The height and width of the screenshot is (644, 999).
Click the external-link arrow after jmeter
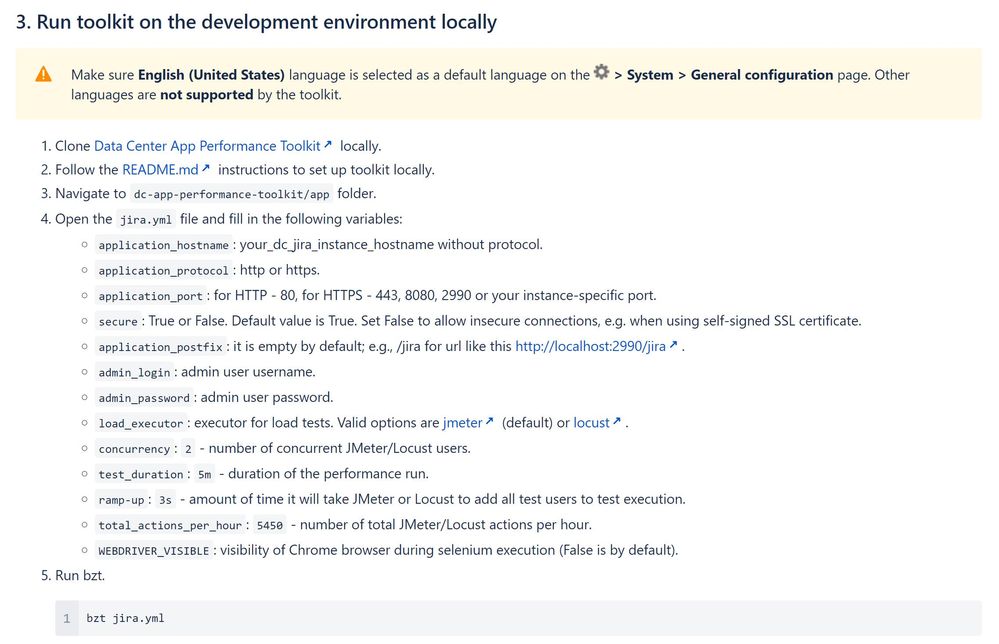pyautogui.click(x=489, y=421)
